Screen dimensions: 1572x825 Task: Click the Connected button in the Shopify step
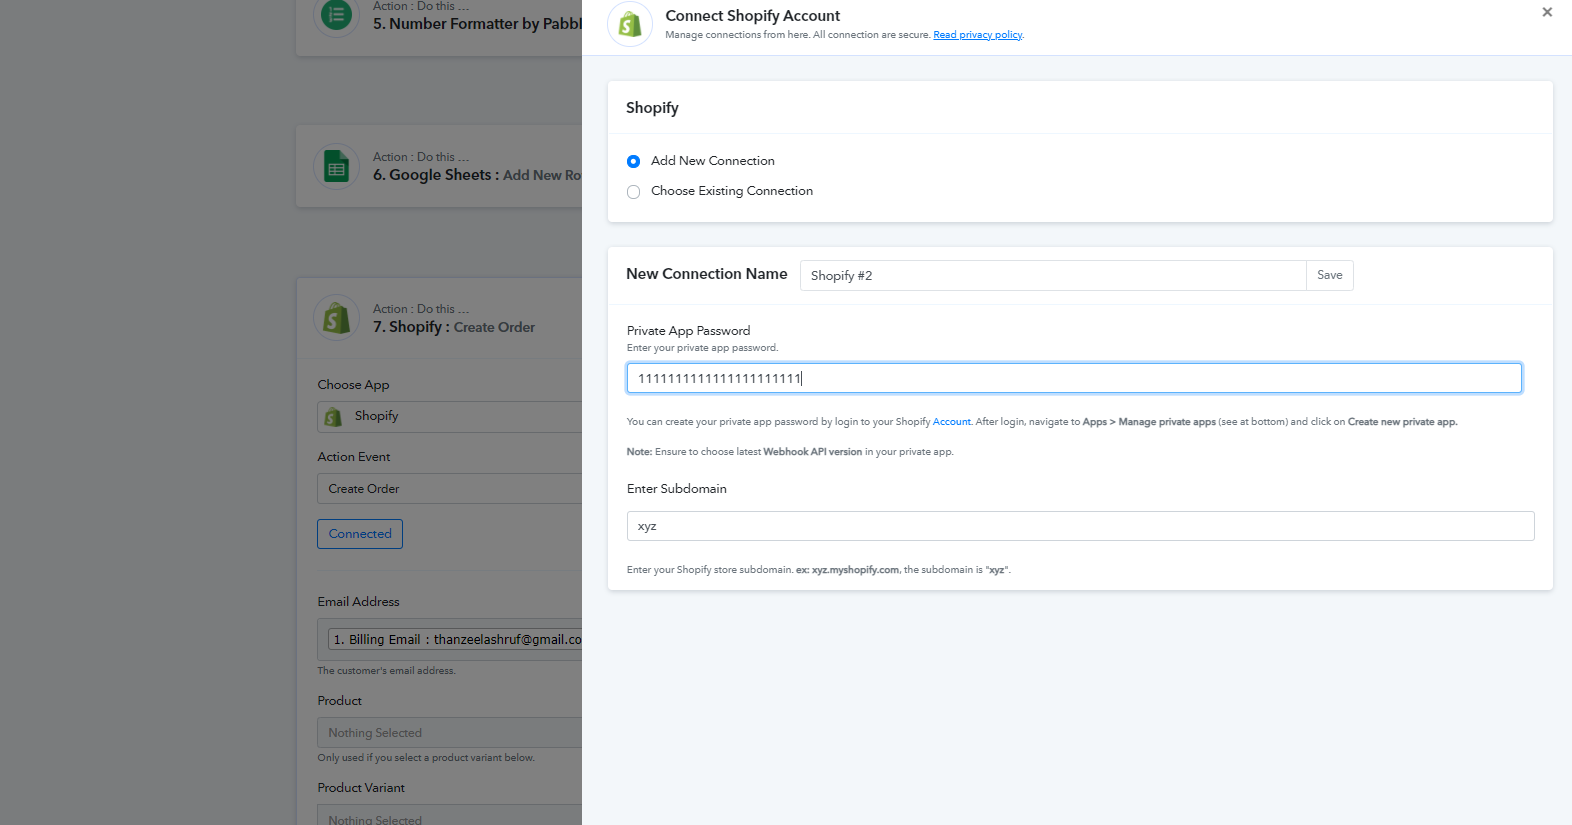click(x=360, y=534)
